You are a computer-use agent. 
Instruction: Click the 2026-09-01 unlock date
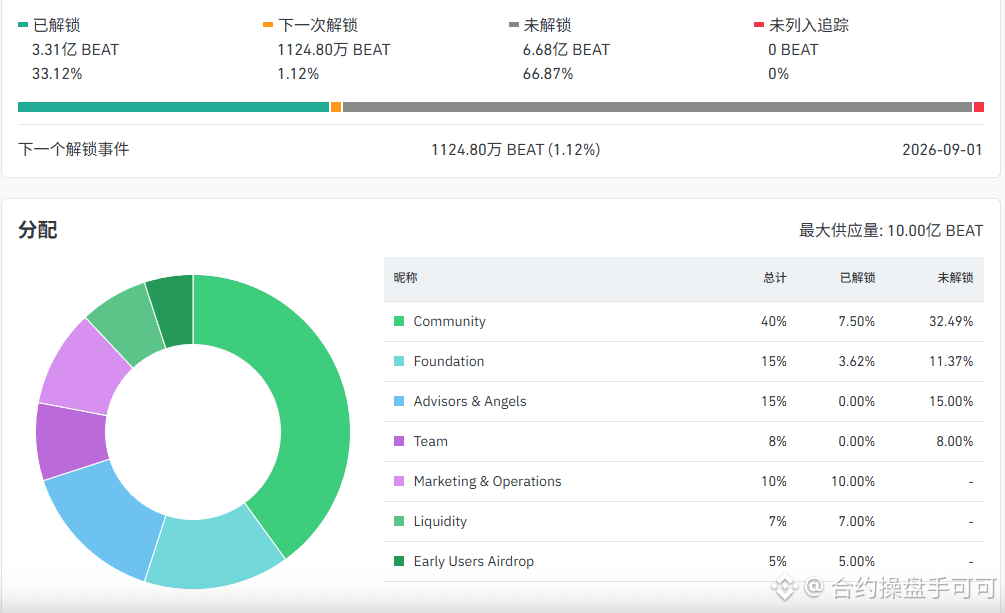point(942,149)
